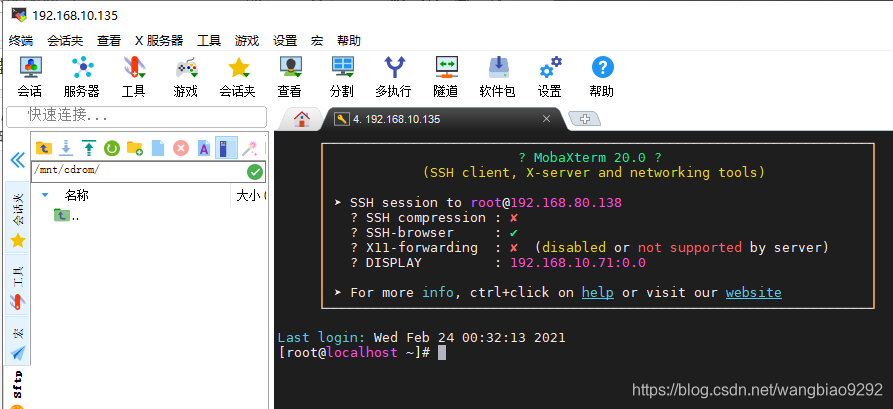Click root@192.168.80.138 text in banner

click(x=546, y=203)
